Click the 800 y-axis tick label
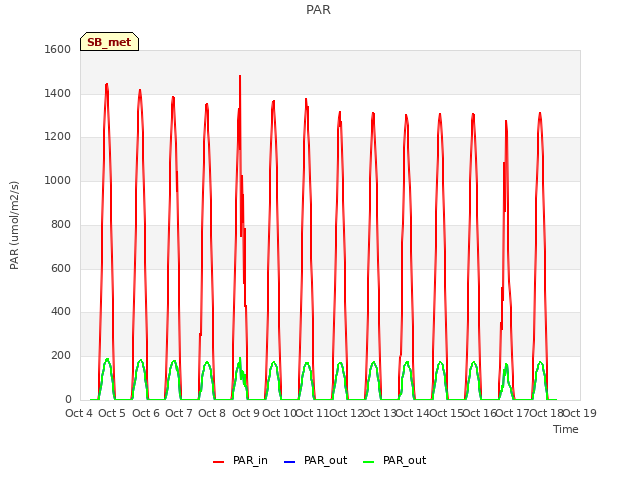This screenshot has width=640, height=480. pyautogui.click(x=61, y=224)
